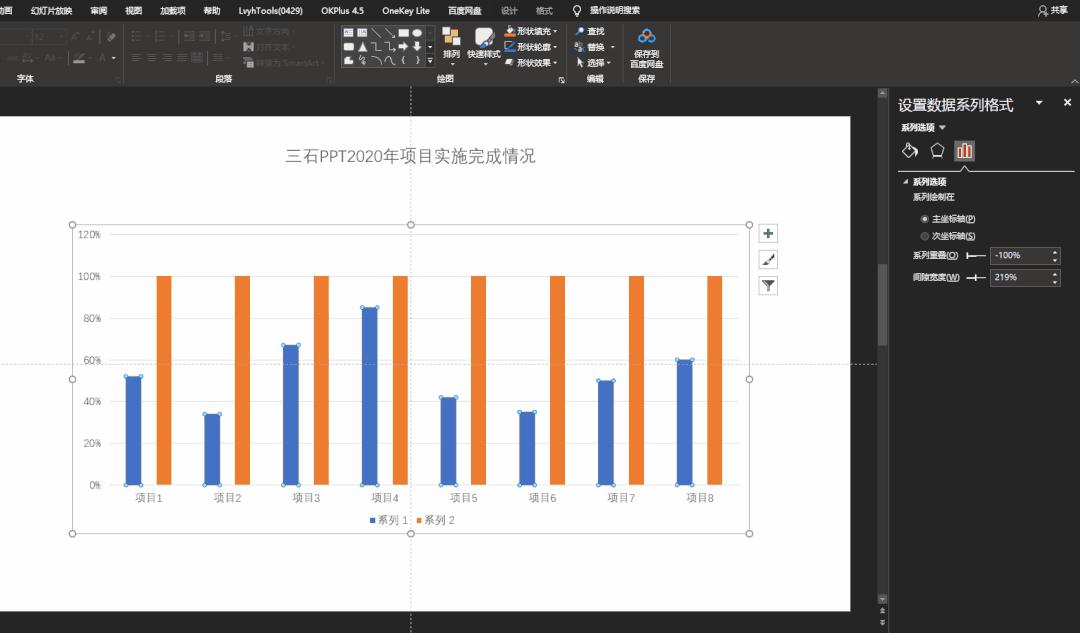Click the 替换 button

click(x=595, y=46)
